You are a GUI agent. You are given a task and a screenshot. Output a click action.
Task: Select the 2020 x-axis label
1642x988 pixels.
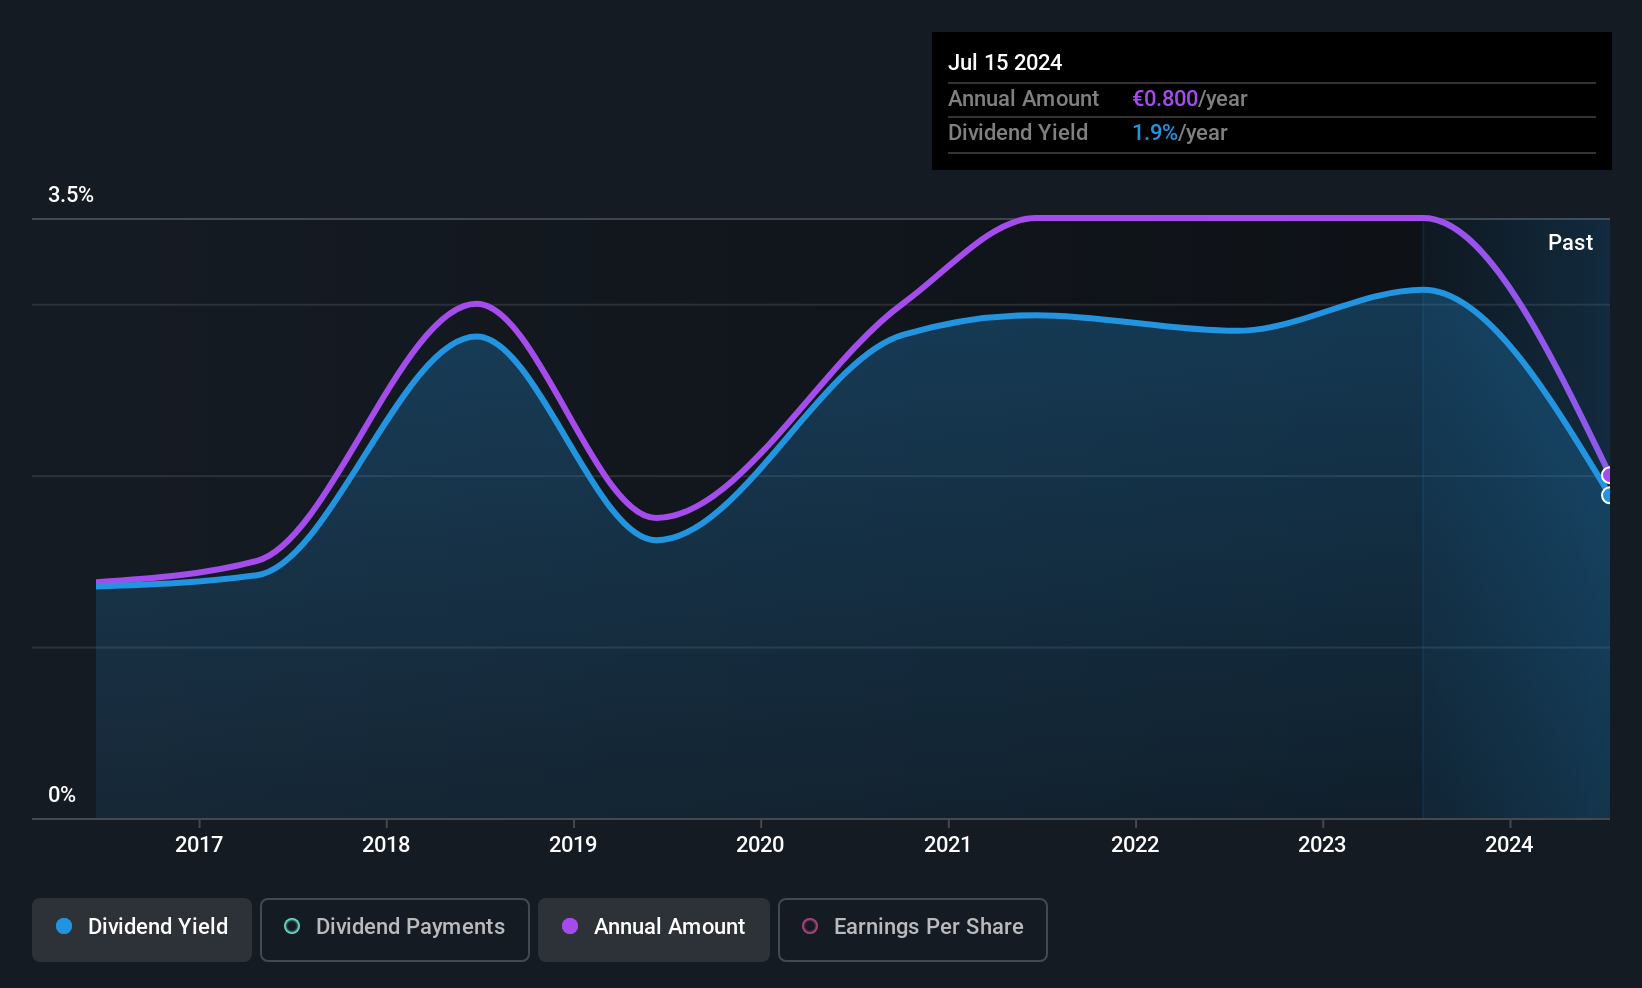click(x=760, y=844)
